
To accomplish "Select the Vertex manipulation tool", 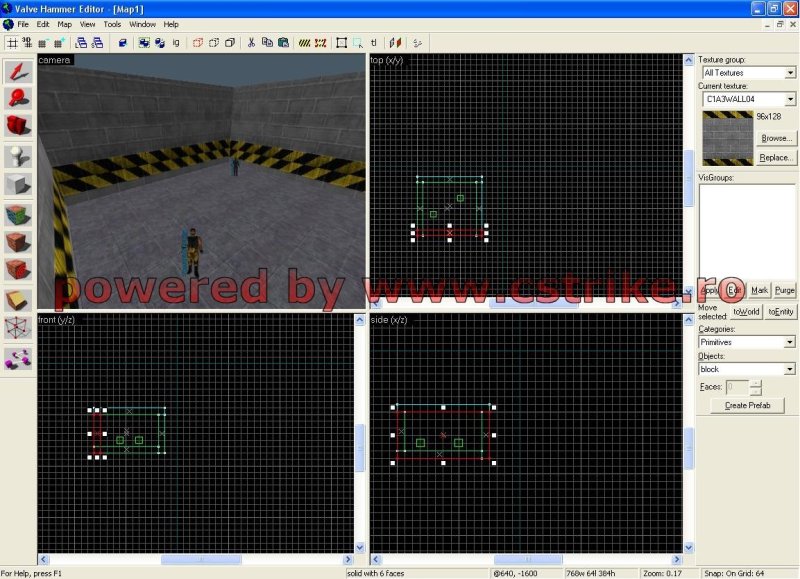I will [x=18, y=328].
